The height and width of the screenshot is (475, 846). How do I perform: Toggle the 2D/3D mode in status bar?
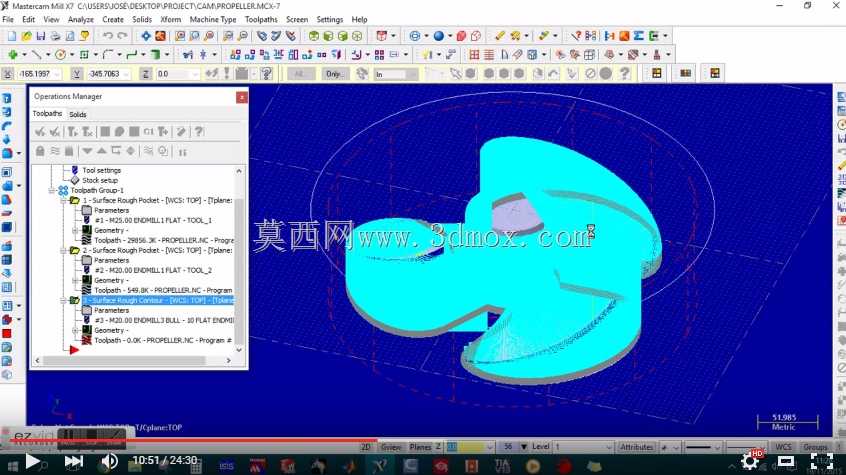tap(366, 447)
